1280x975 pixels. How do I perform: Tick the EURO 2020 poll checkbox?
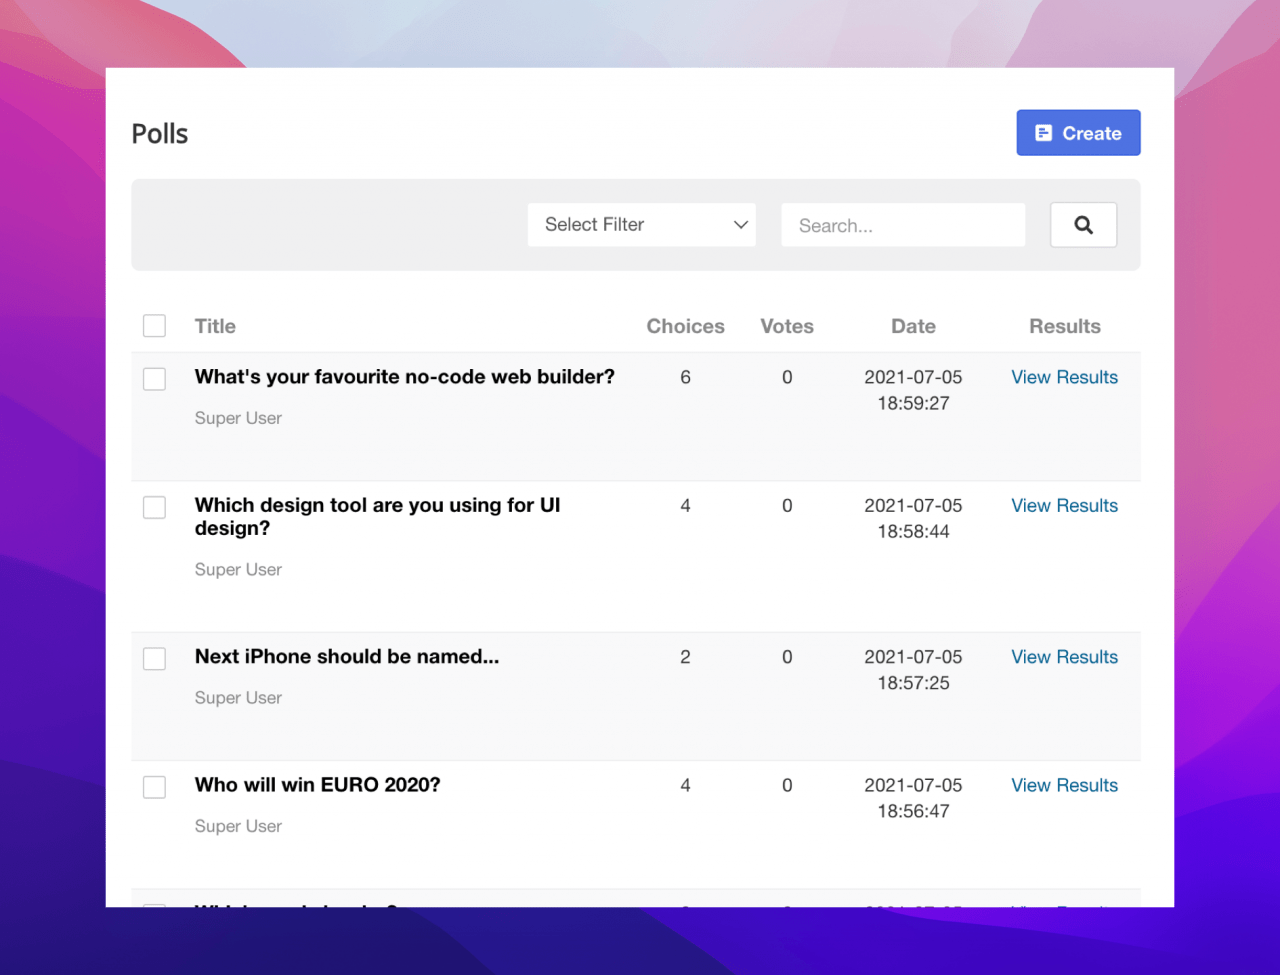point(154,787)
